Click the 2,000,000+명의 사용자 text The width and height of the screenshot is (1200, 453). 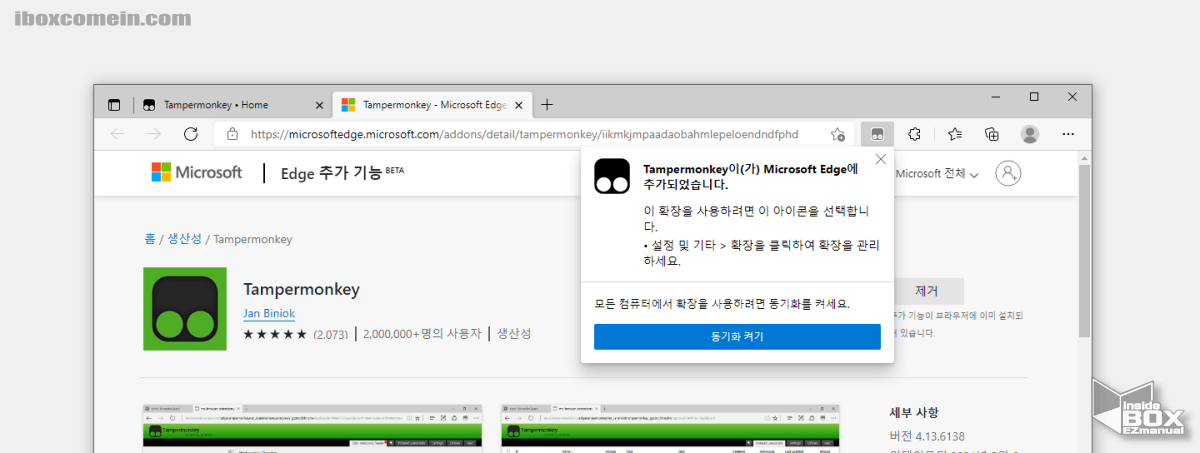pyautogui.click(x=422, y=333)
